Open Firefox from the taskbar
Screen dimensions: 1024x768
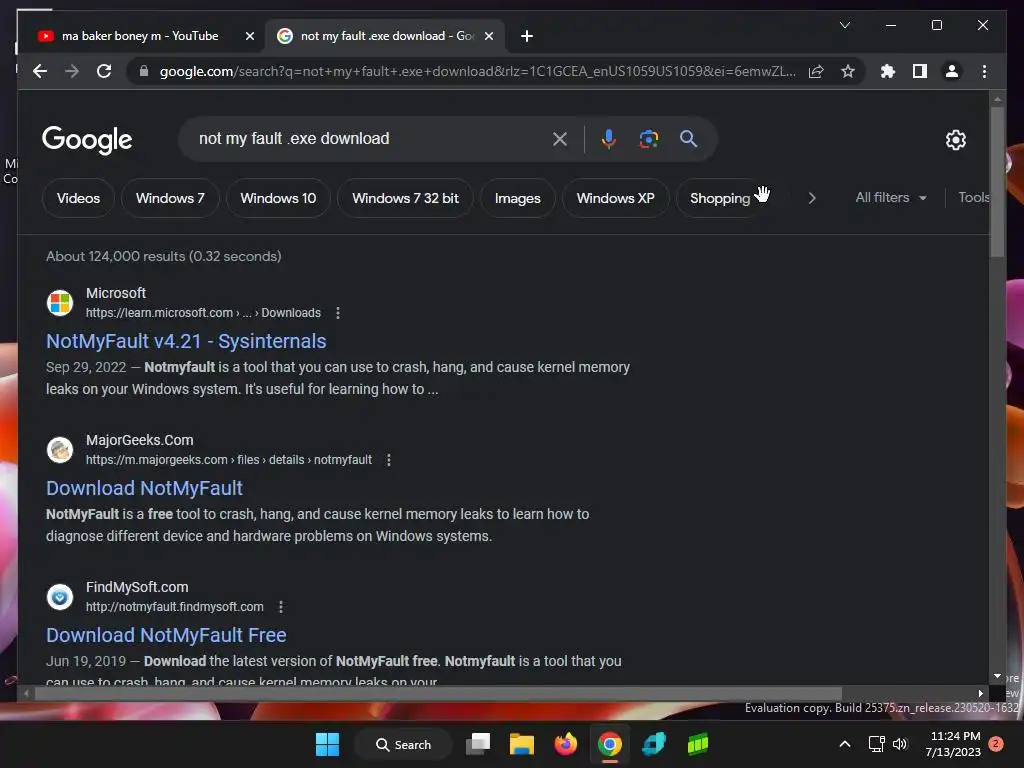[x=566, y=744]
